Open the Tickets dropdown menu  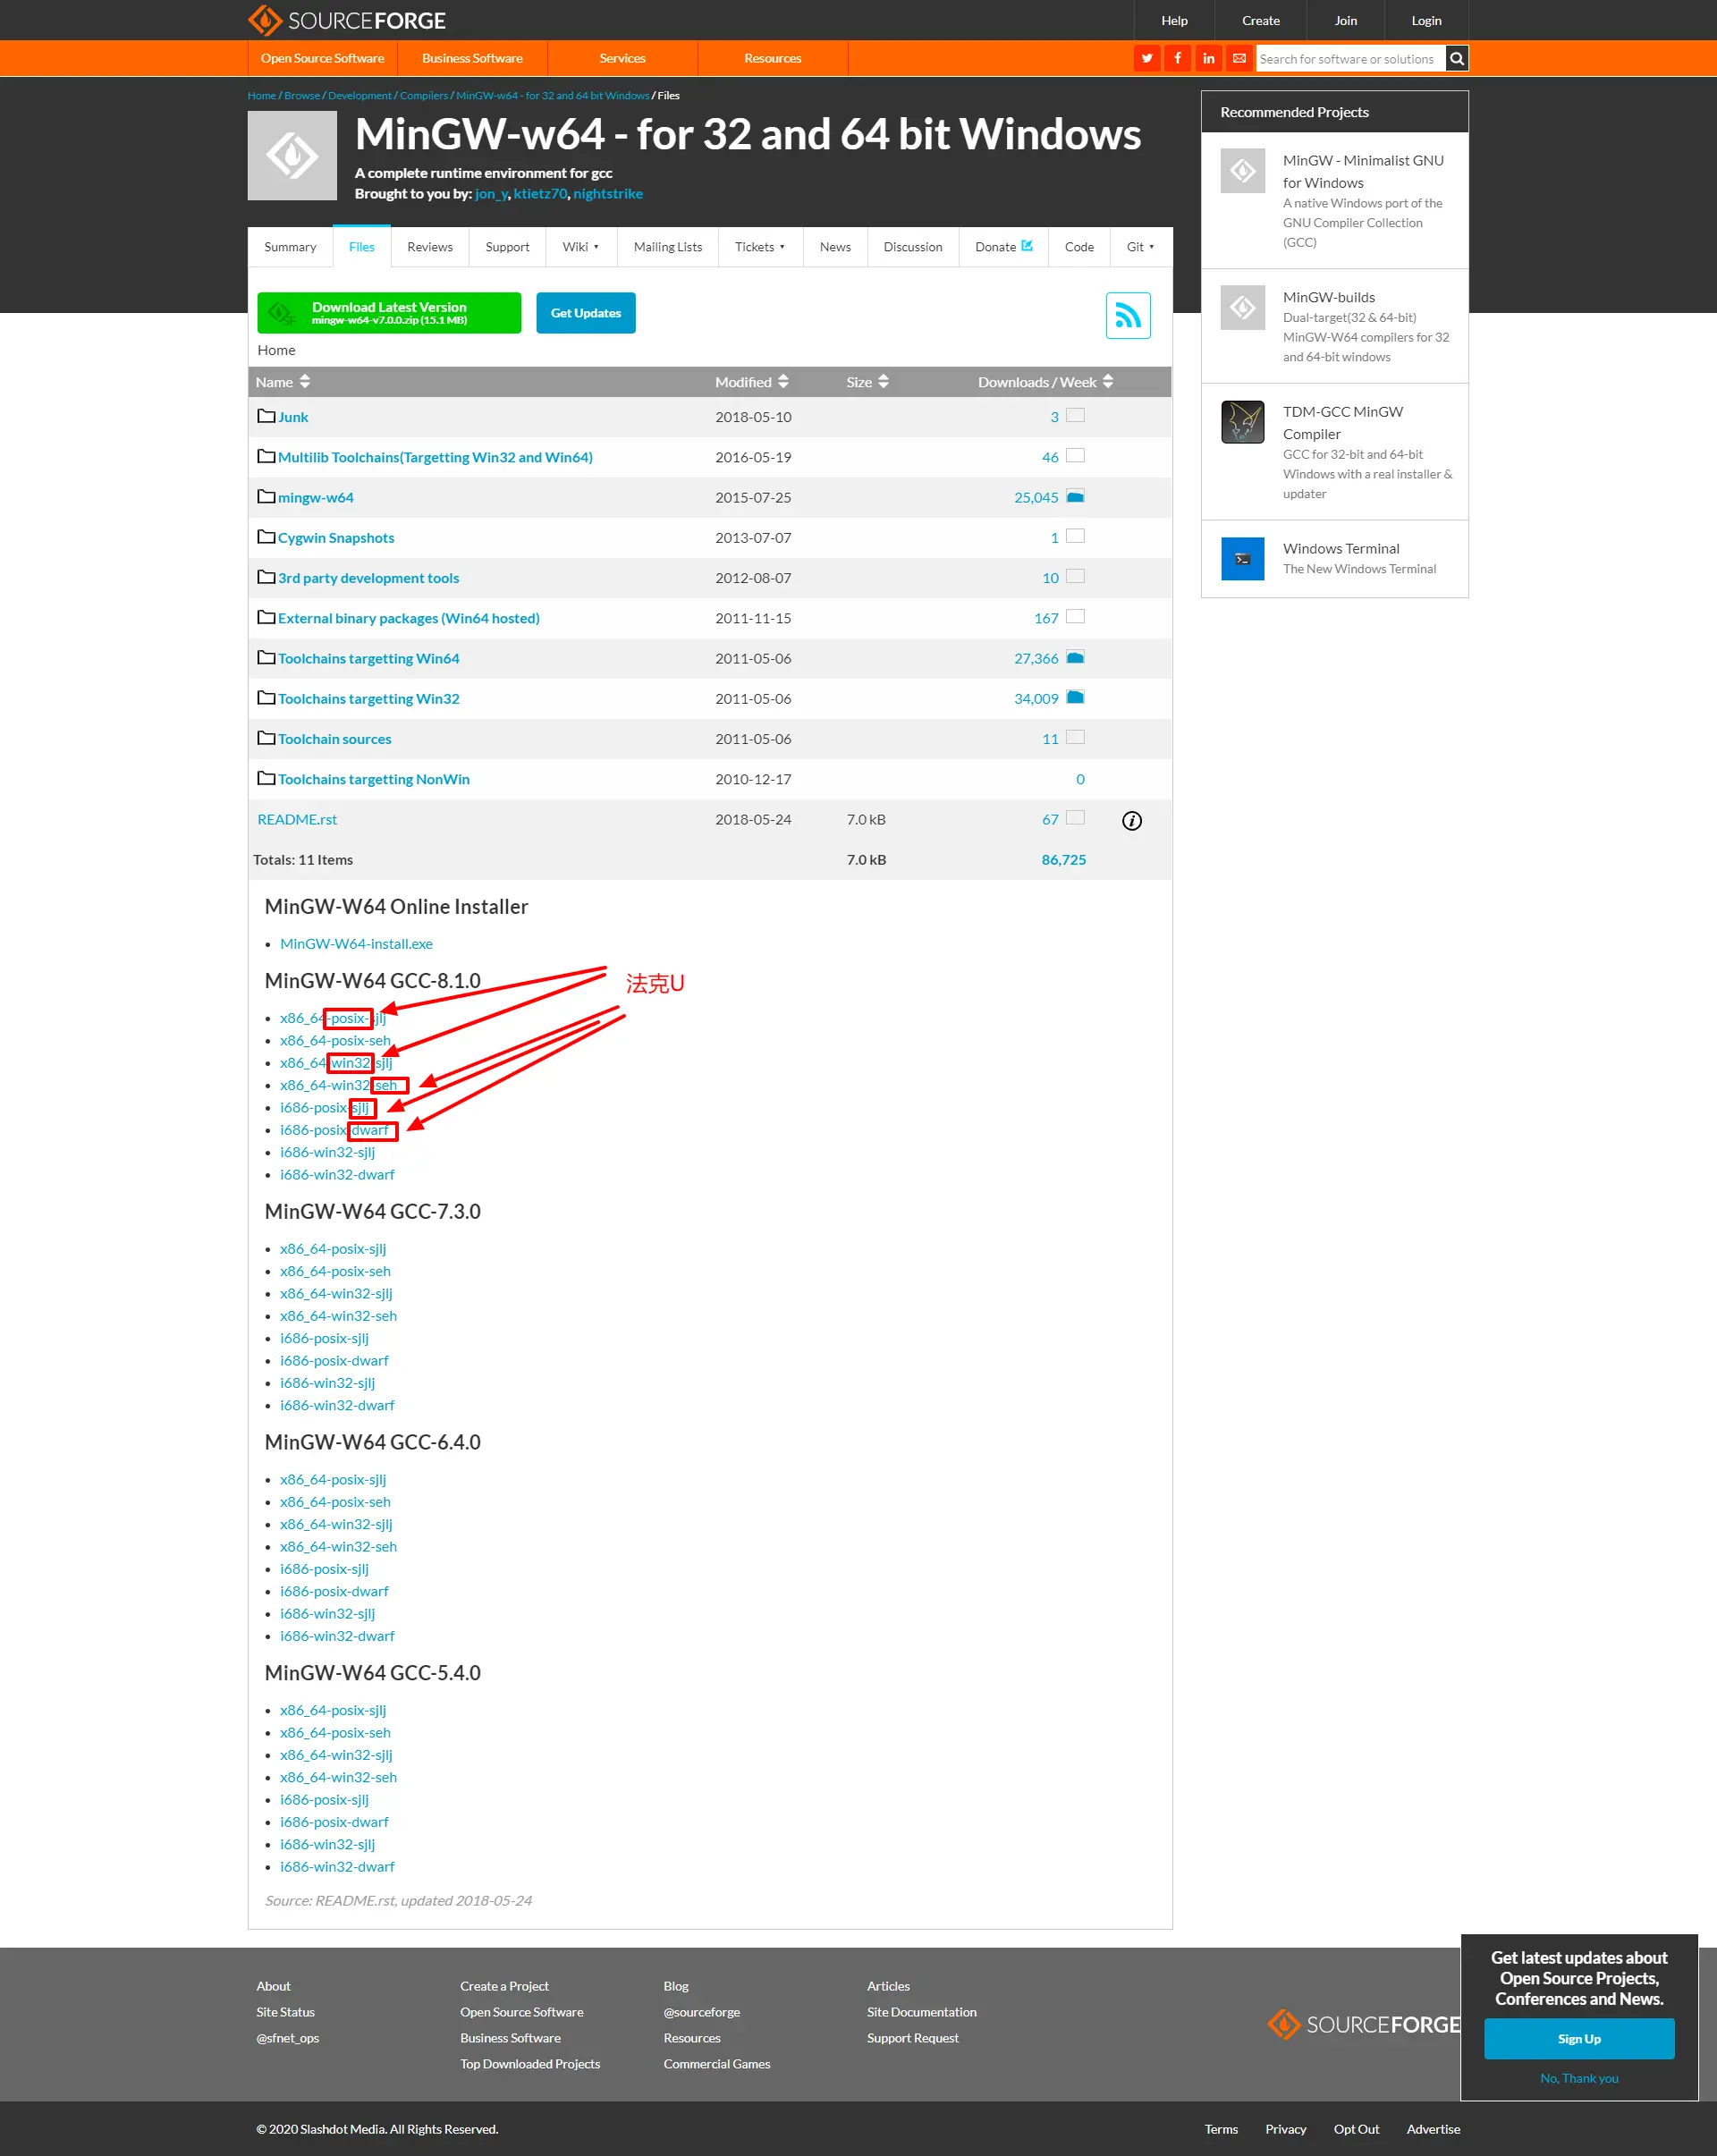[759, 247]
